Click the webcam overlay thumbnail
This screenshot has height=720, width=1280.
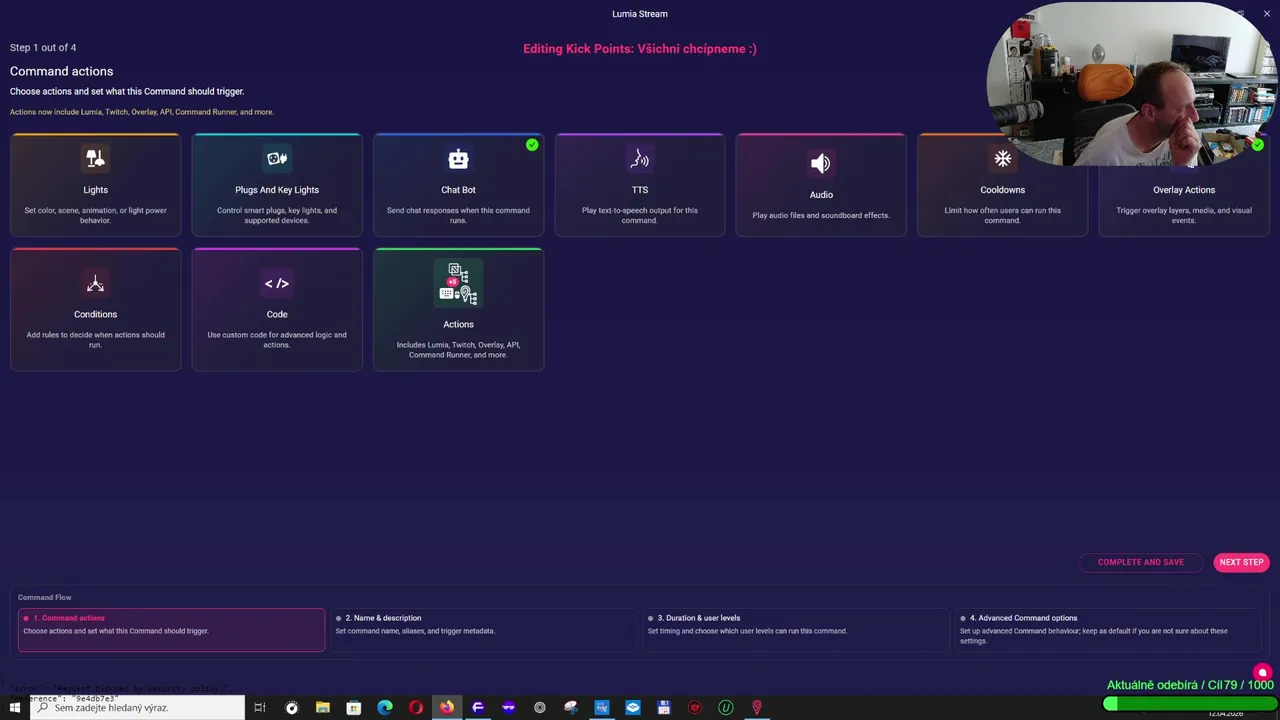1131,84
